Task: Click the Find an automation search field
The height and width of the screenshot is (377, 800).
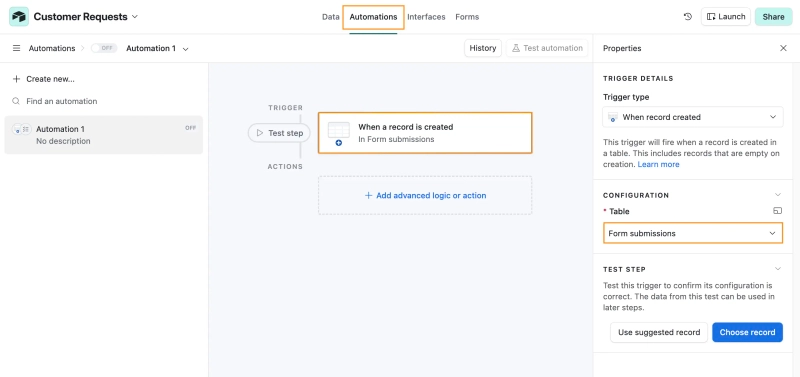Action: tap(104, 101)
